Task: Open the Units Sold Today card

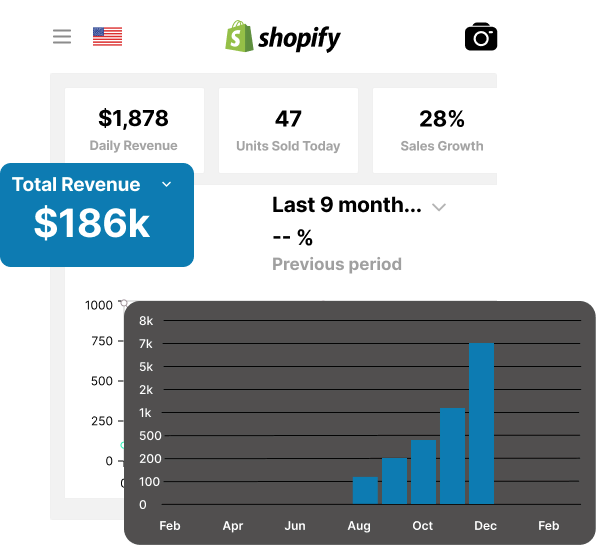Action: tap(288, 130)
